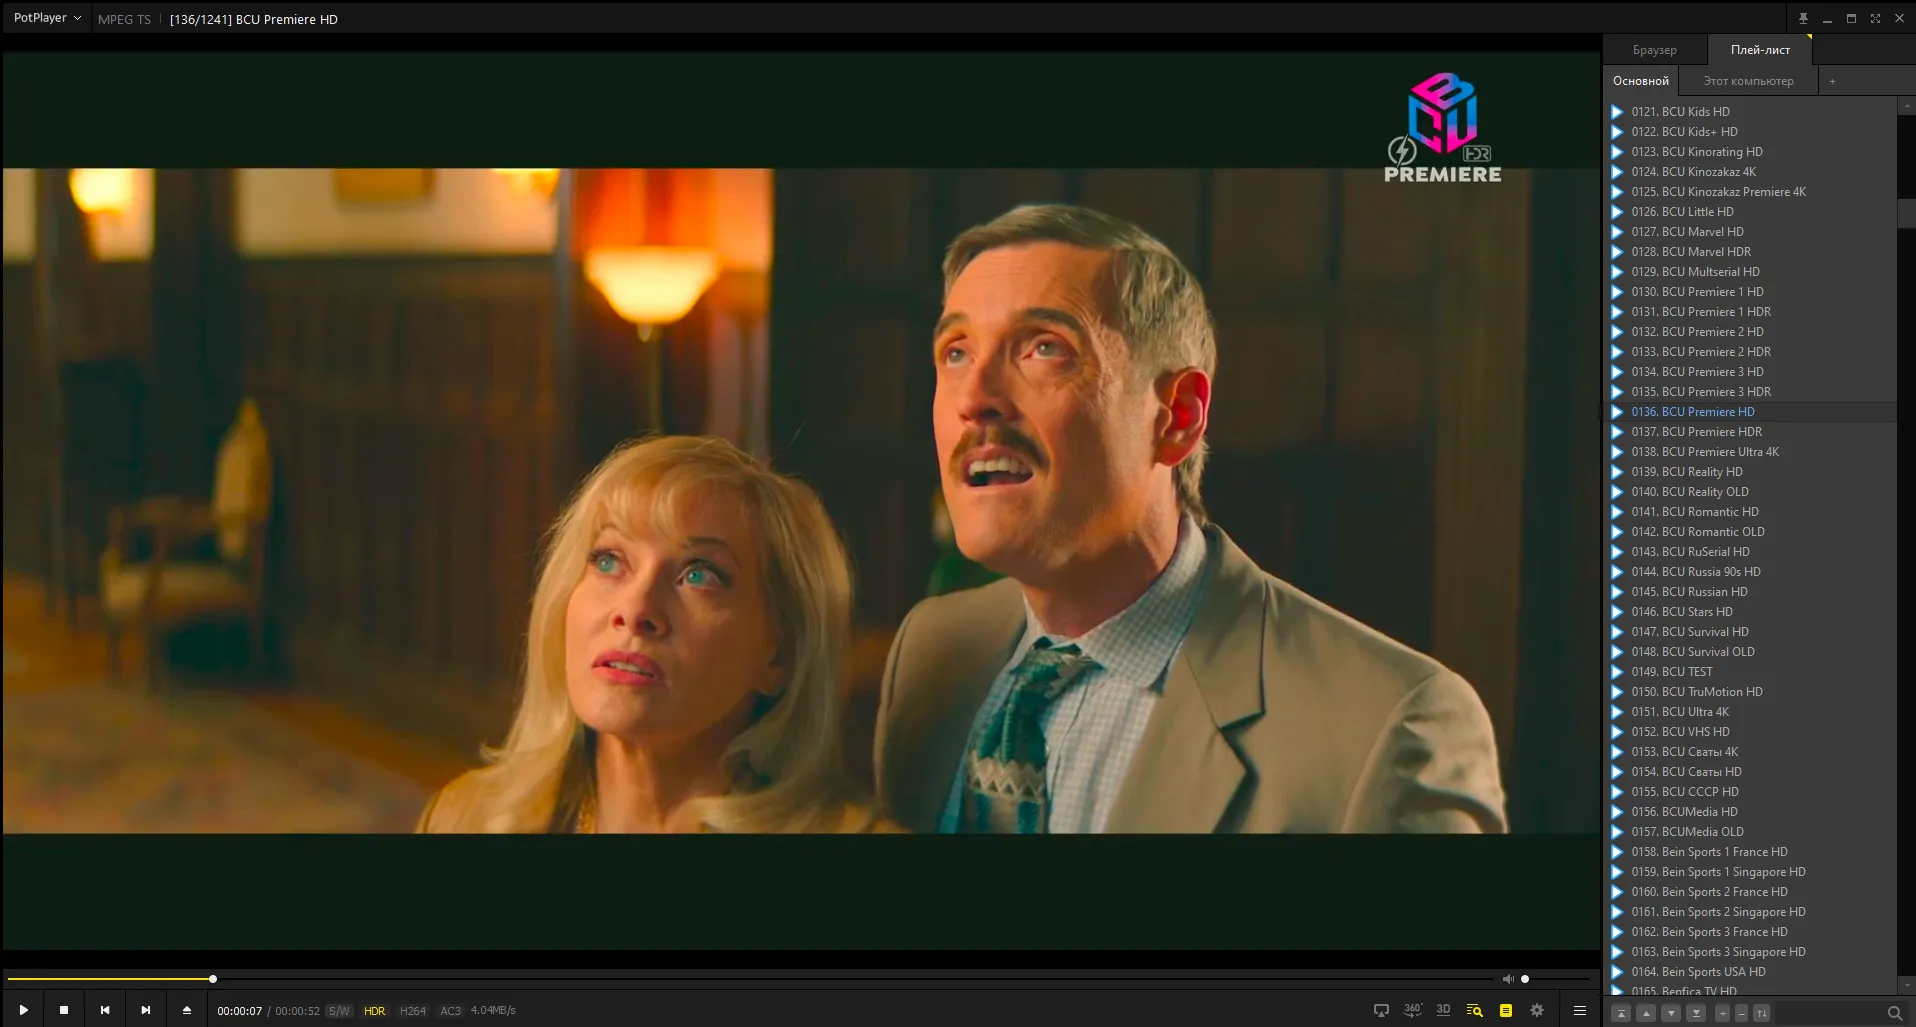Remove item with the playlist minus button
The image size is (1916, 1027).
(1741, 1013)
